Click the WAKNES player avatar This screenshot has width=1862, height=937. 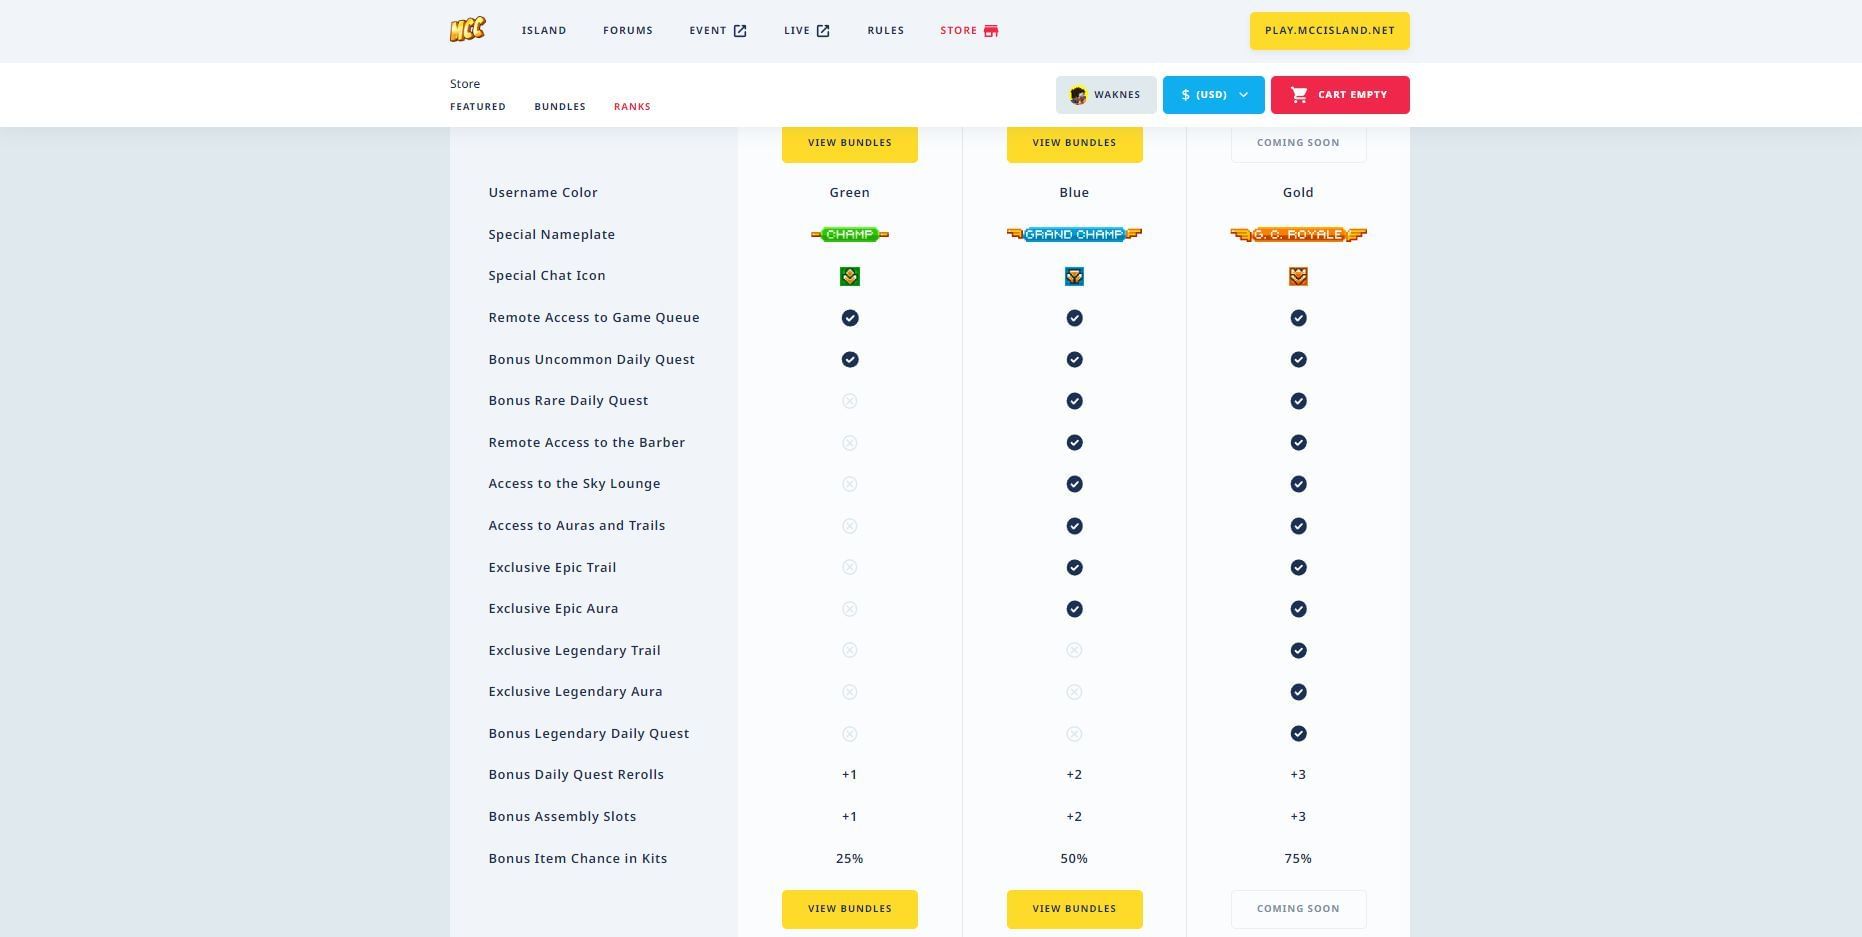(x=1078, y=95)
